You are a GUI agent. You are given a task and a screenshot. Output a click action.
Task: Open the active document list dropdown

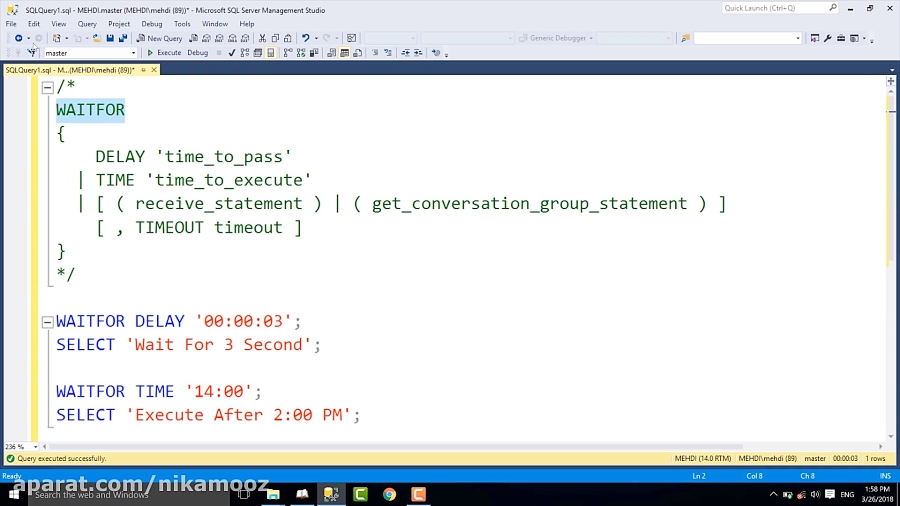891,70
